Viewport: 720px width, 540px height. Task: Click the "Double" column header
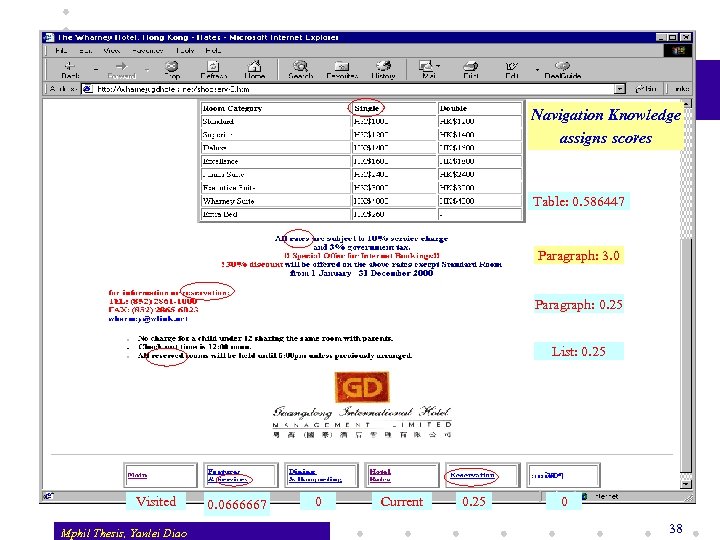(453, 108)
